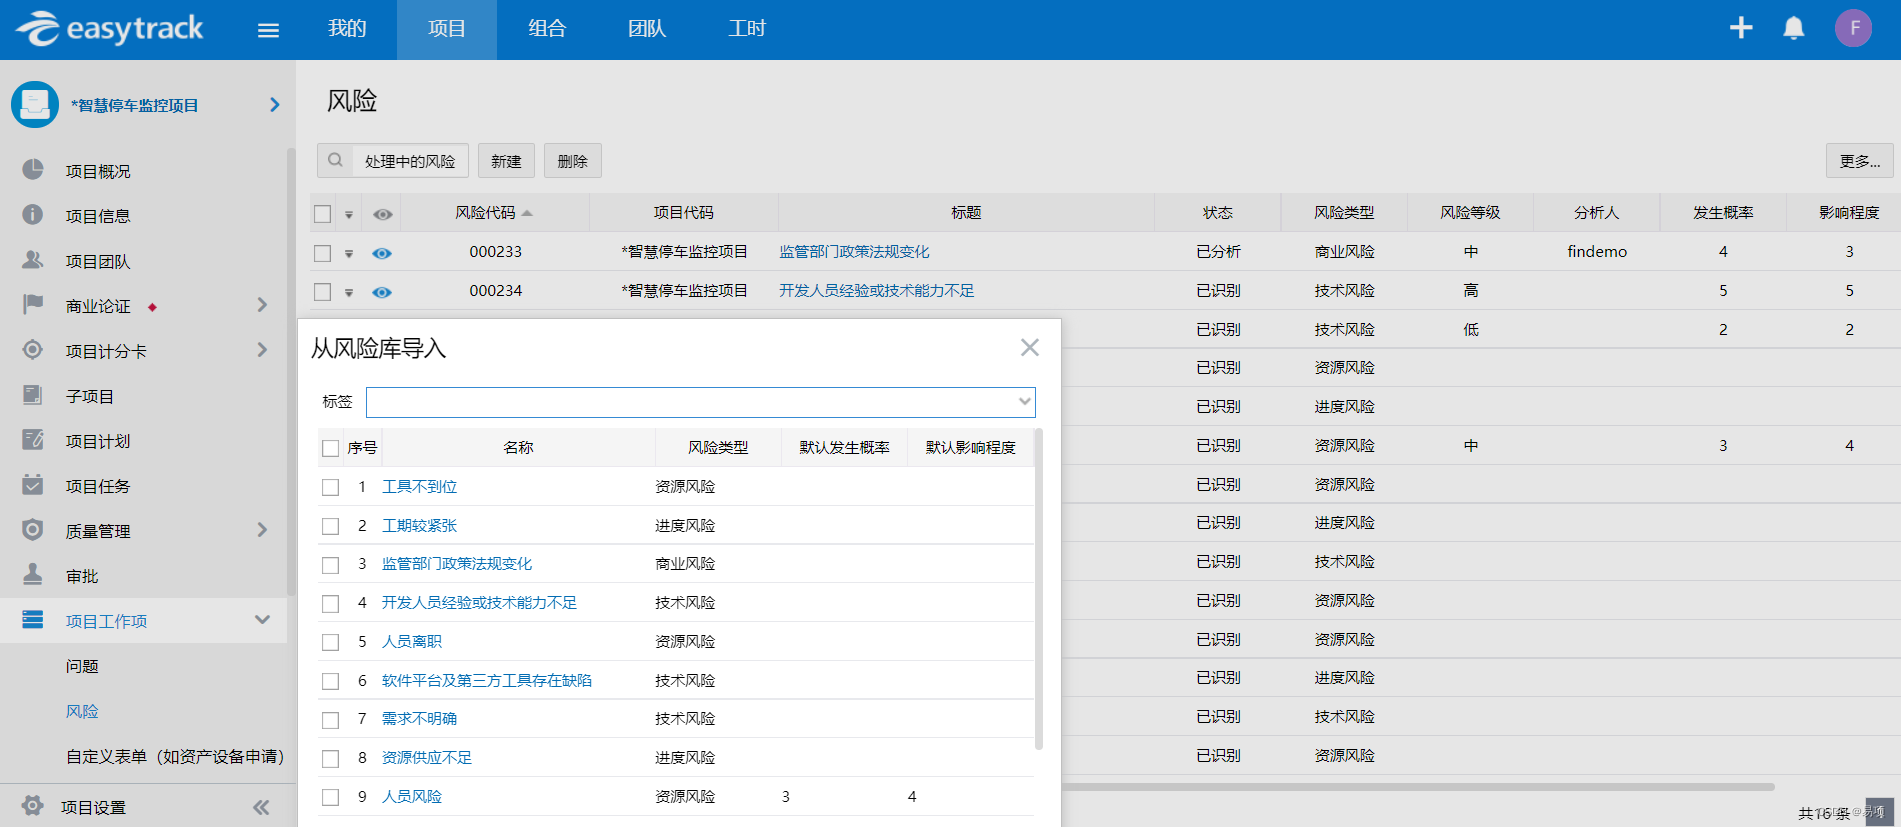The image size is (1901, 827).
Task: Click 处理中的风险 filter button
Action: [x=410, y=161]
